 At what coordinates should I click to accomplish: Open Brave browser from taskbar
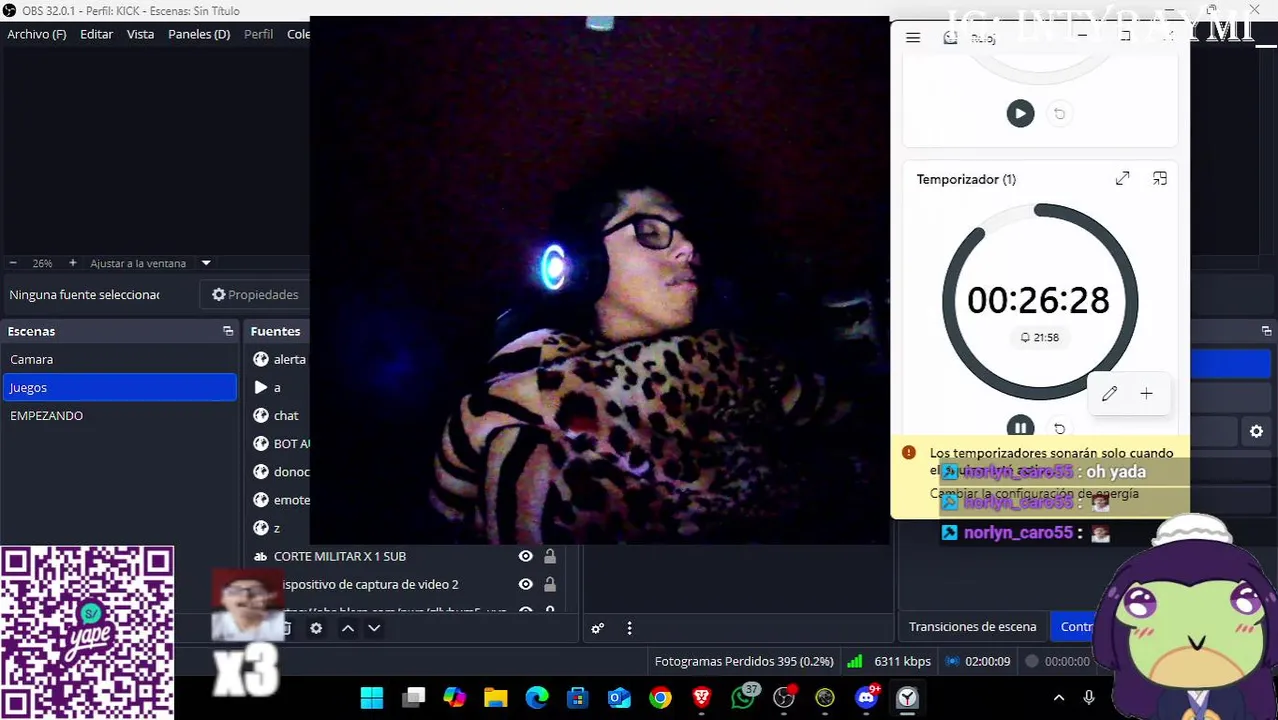(701, 697)
